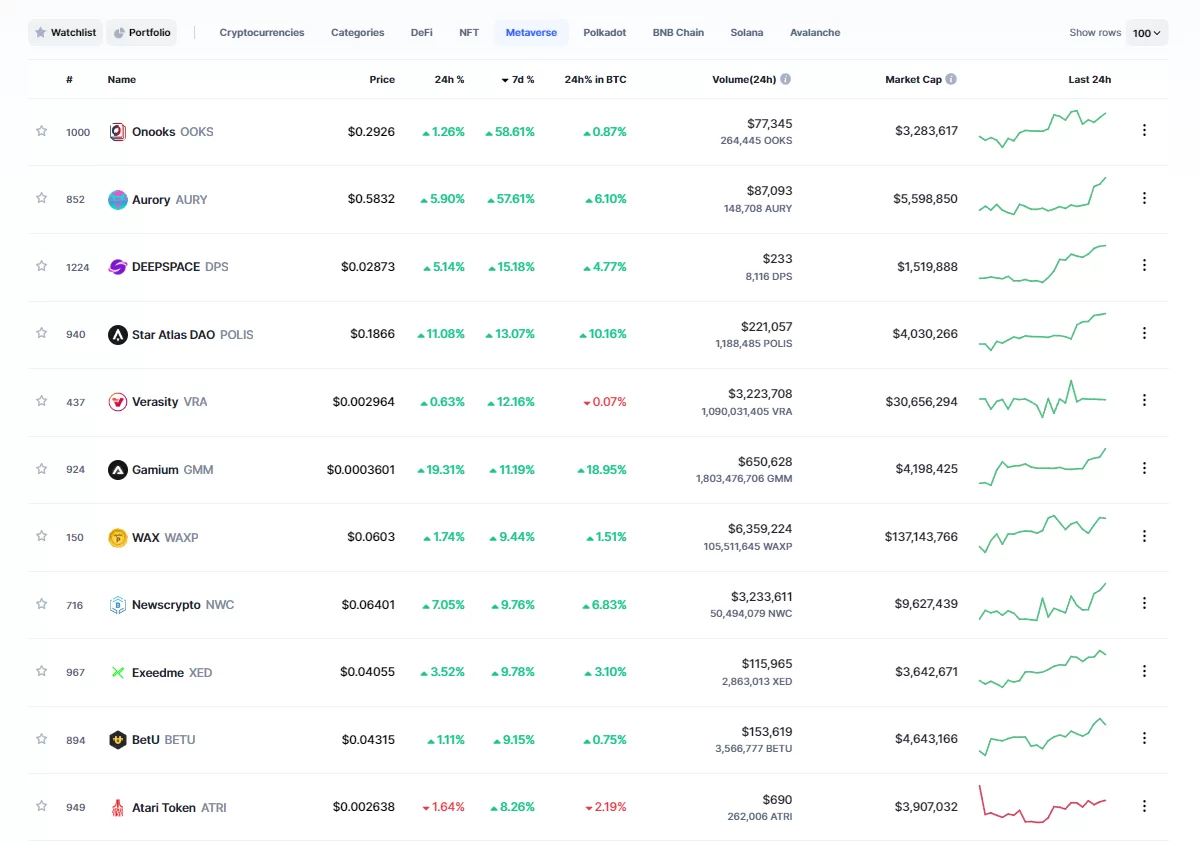Open the Show rows 100 dropdown

click(x=1146, y=33)
